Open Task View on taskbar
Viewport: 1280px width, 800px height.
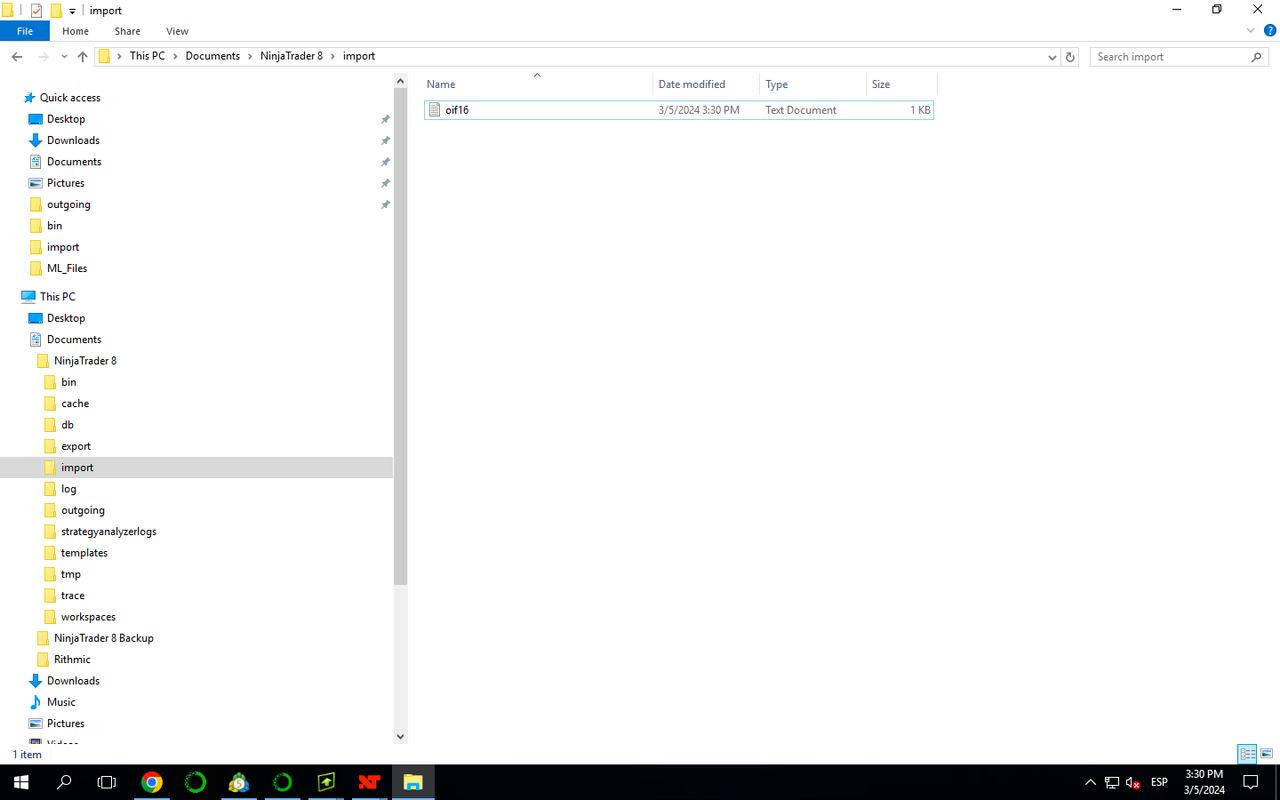107,782
